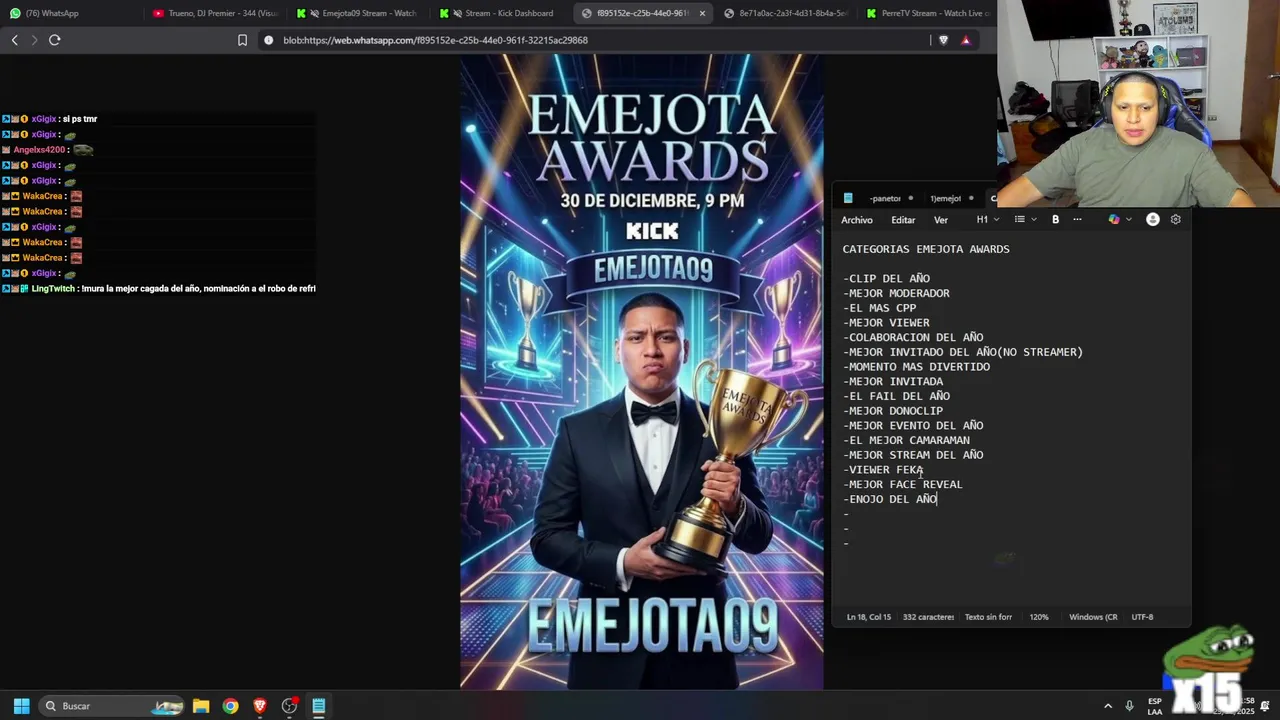Expand the H1 heading dropdown
The width and height of the screenshot is (1280, 720).
(x=987, y=220)
